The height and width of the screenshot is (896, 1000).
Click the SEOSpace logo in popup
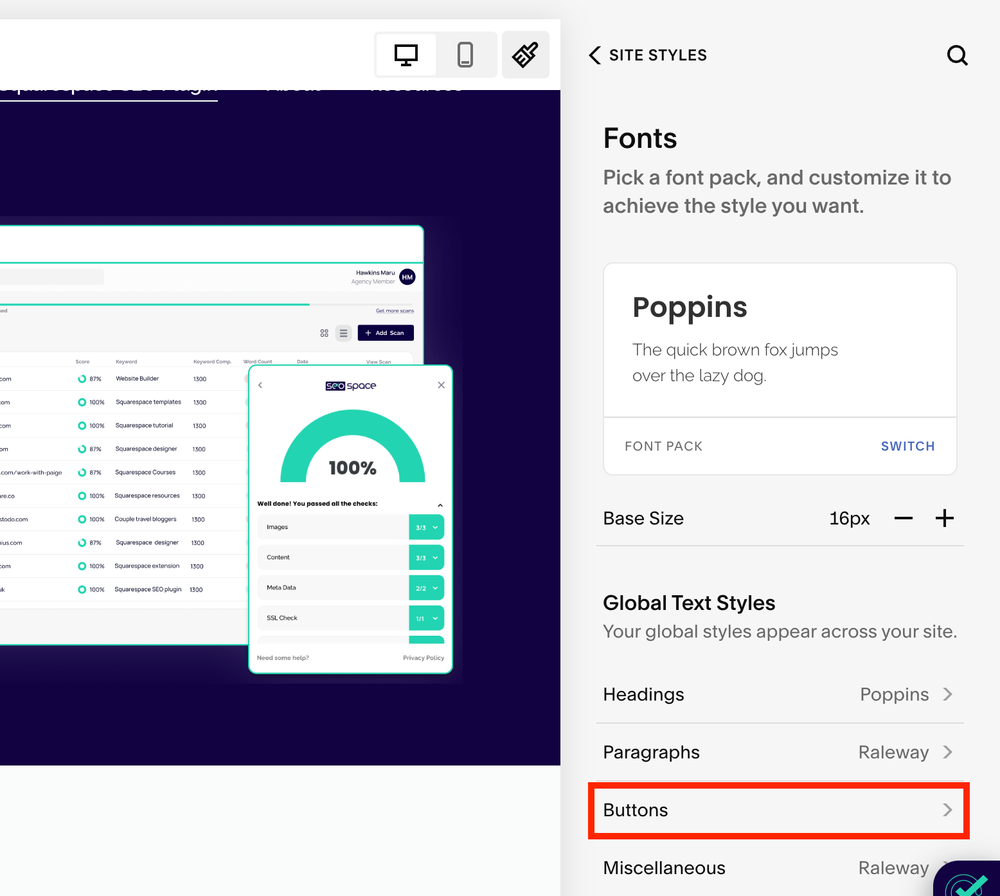[x=351, y=386]
